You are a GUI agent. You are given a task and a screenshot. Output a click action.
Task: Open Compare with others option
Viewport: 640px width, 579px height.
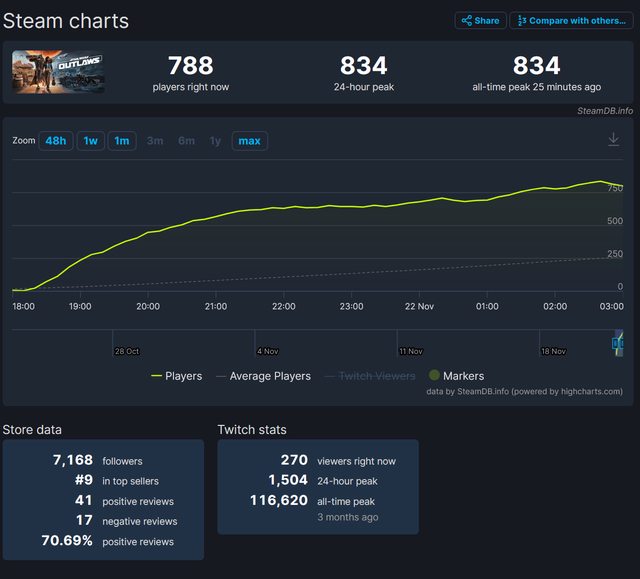pos(571,20)
